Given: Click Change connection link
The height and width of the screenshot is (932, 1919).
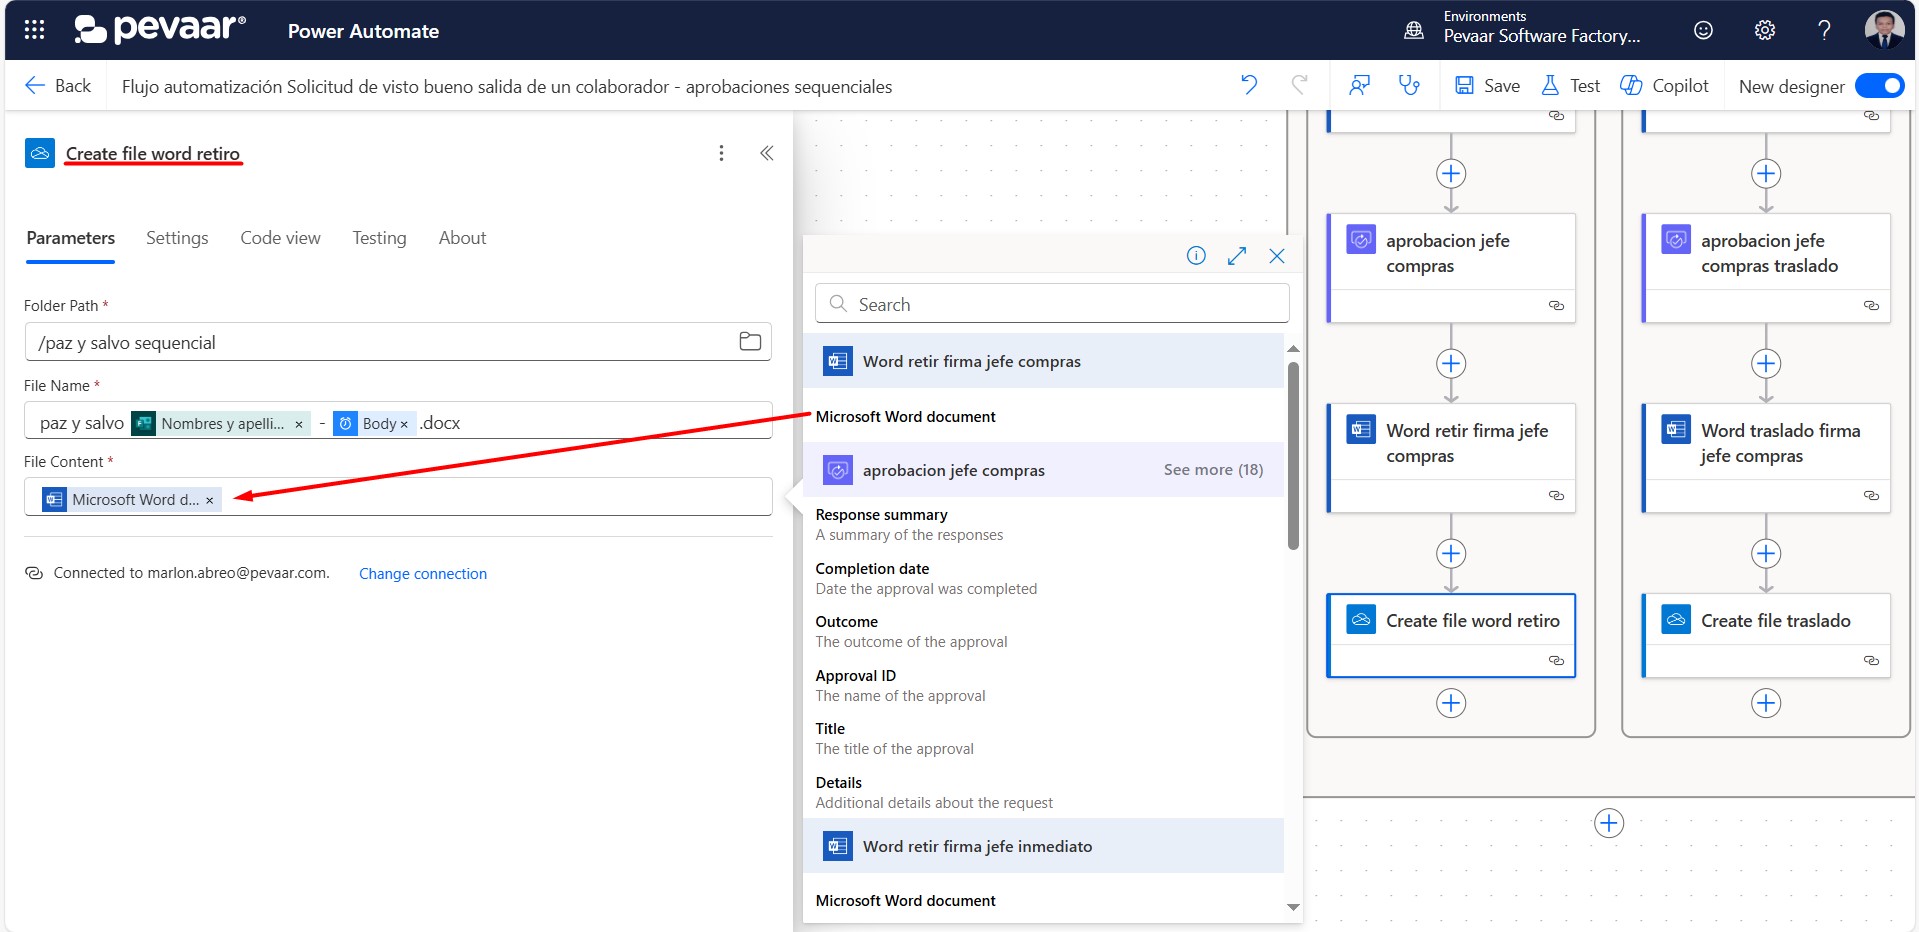Looking at the screenshot, I should pyautogui.click(x=423, y=573).
